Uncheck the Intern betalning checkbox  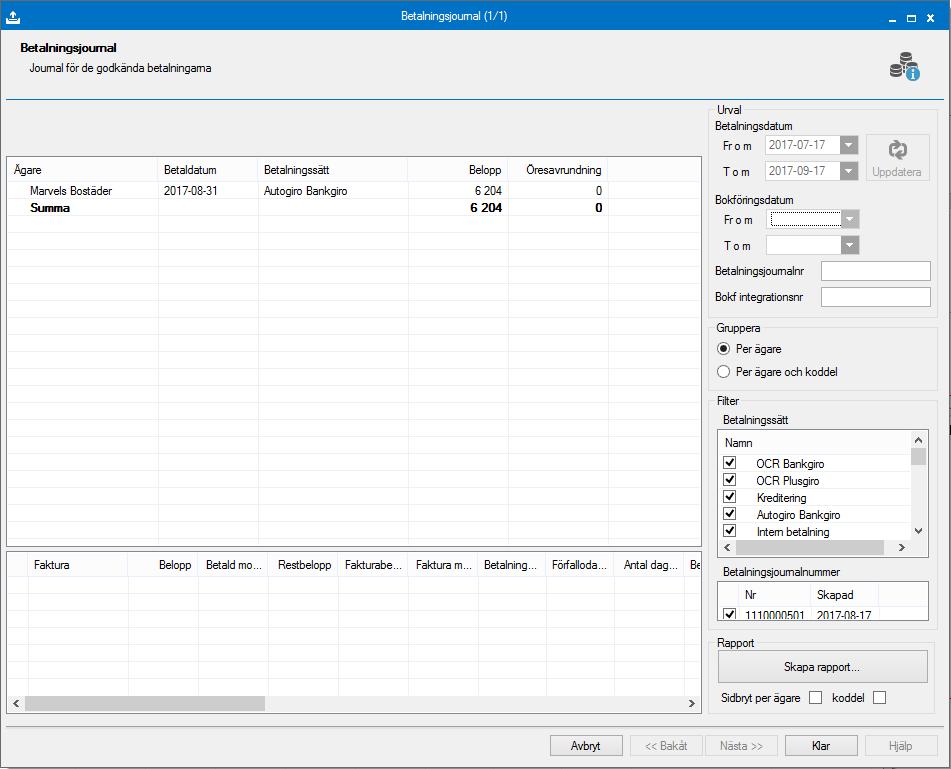pyautogui.click(x=730, y=531)
